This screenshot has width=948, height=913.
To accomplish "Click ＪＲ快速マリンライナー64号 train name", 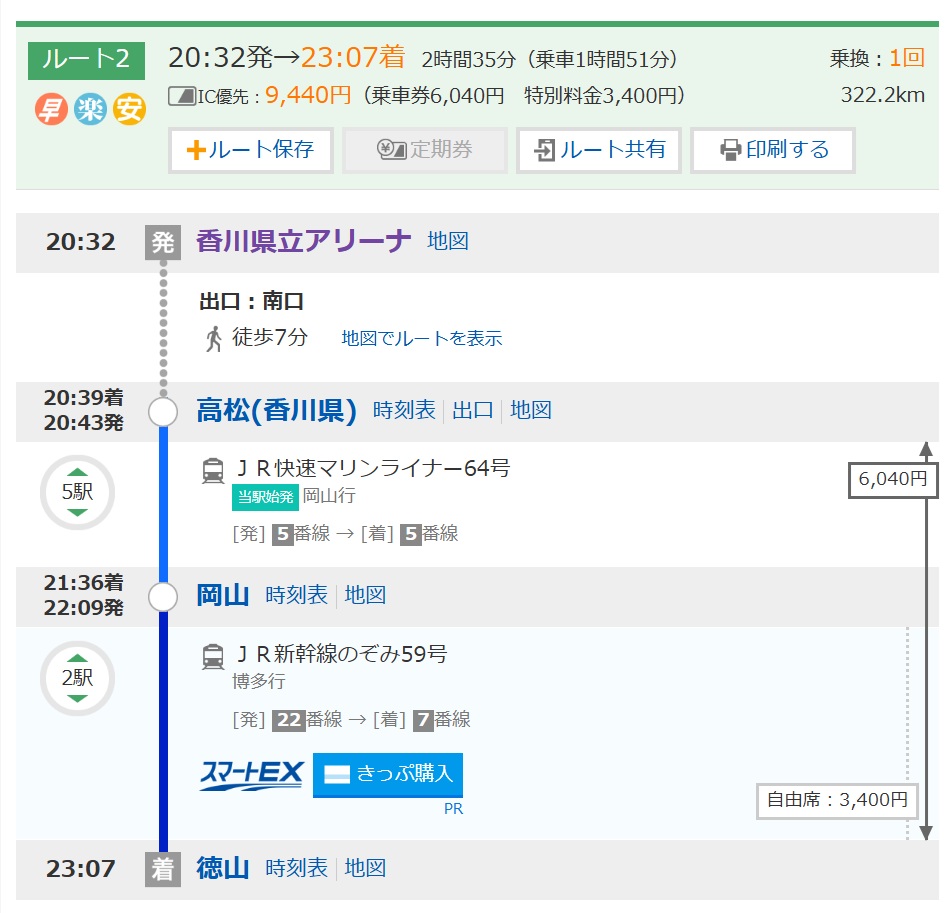I will [373, 468].
